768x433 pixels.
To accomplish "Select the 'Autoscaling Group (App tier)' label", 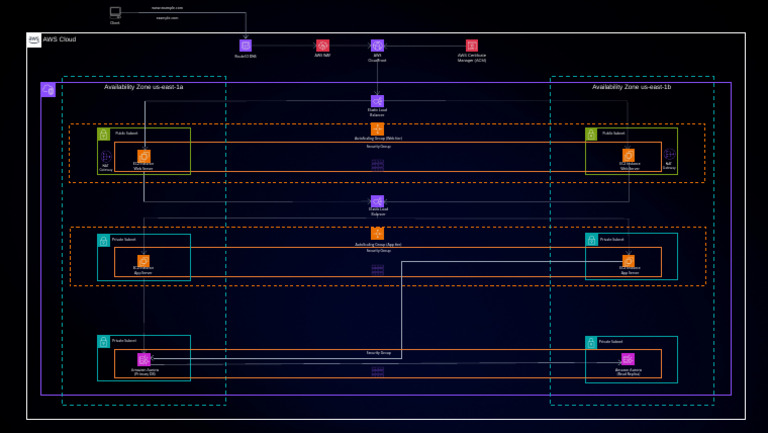I will (x=378, y=244).
